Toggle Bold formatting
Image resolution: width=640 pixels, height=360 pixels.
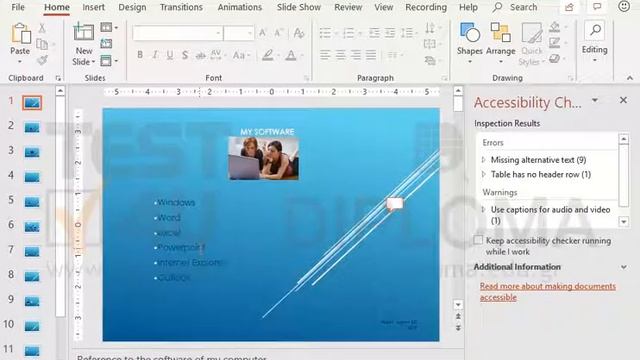(x=140, y=55)
